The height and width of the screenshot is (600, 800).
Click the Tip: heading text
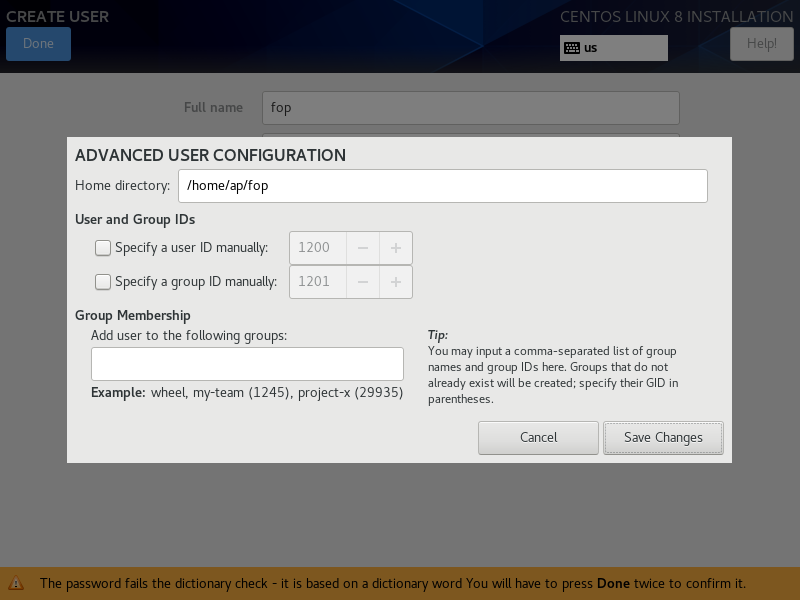pos(438,335)
